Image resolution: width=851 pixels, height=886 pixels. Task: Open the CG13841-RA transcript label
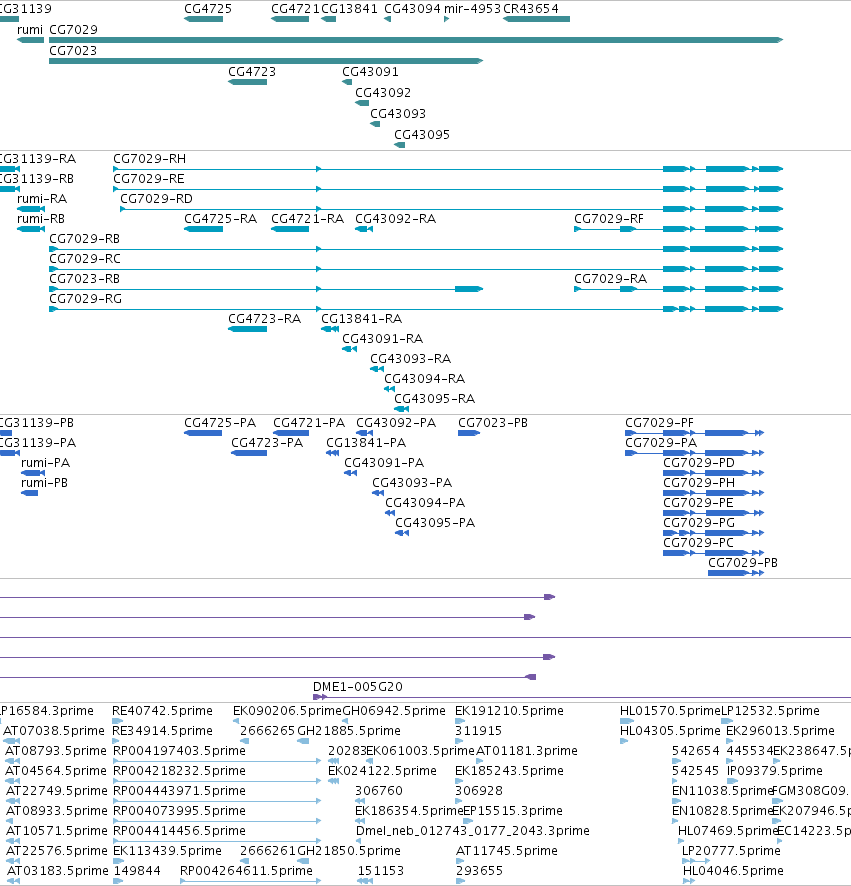click(362, 319)
